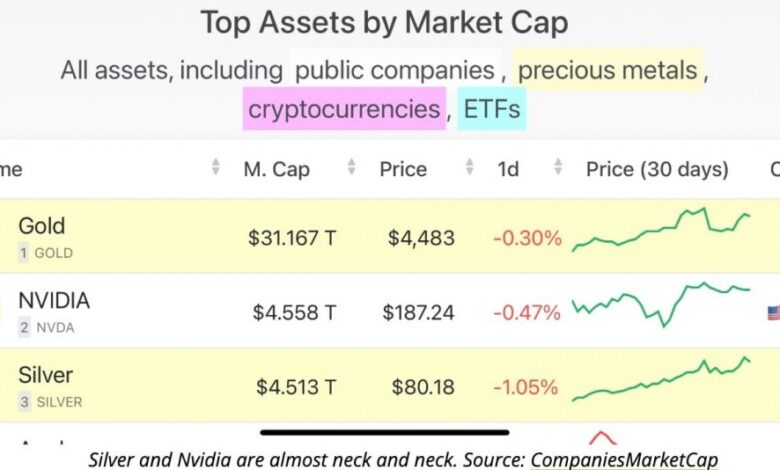This screenshot has width=780, height=470.
Task: Toggle the cryptocurrencies category filter
Action: (x=344, y=108)
